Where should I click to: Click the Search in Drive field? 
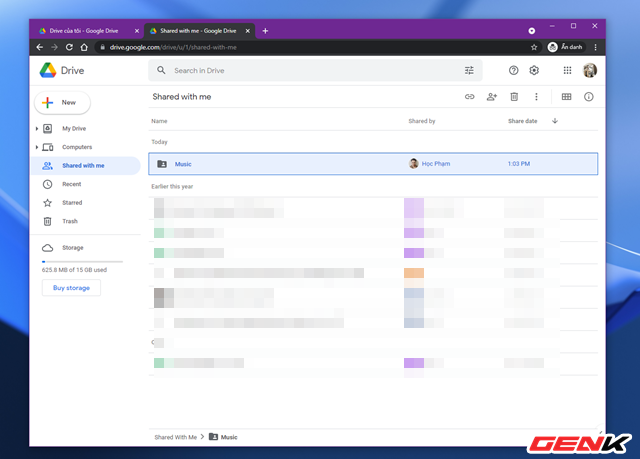pos(315,70)
